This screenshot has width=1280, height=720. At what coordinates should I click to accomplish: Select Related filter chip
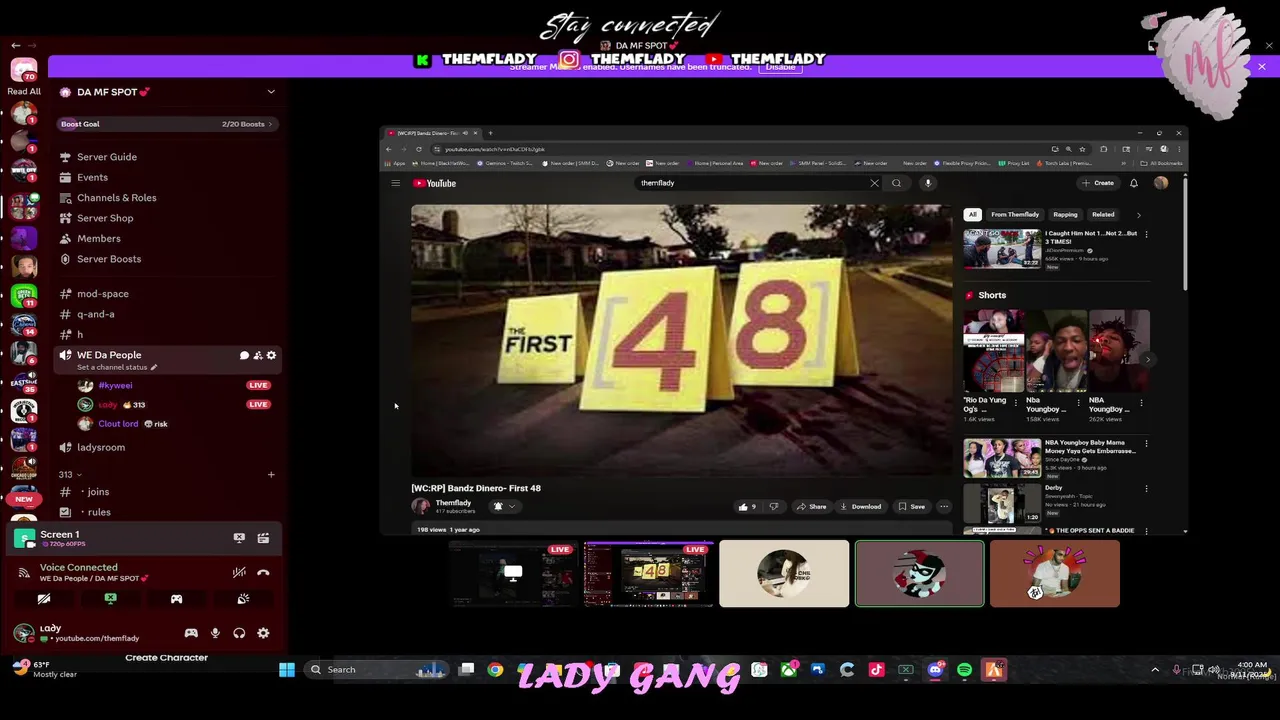point(1103,214)
